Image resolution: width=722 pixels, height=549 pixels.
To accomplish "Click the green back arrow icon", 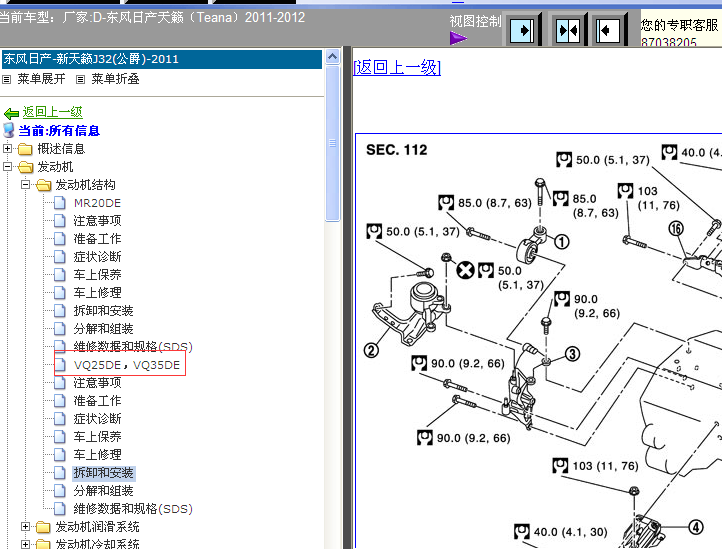I will [11, 113].
